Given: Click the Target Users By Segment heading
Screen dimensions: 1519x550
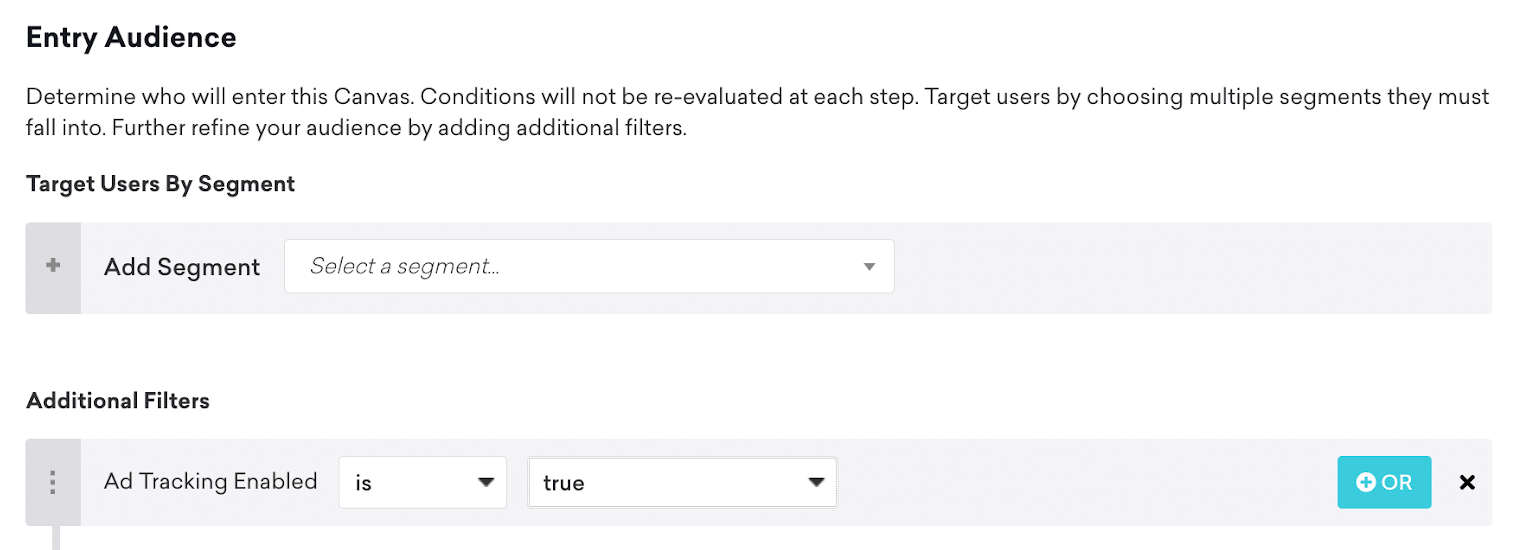Looking at the screenshot, I should 160,184.
